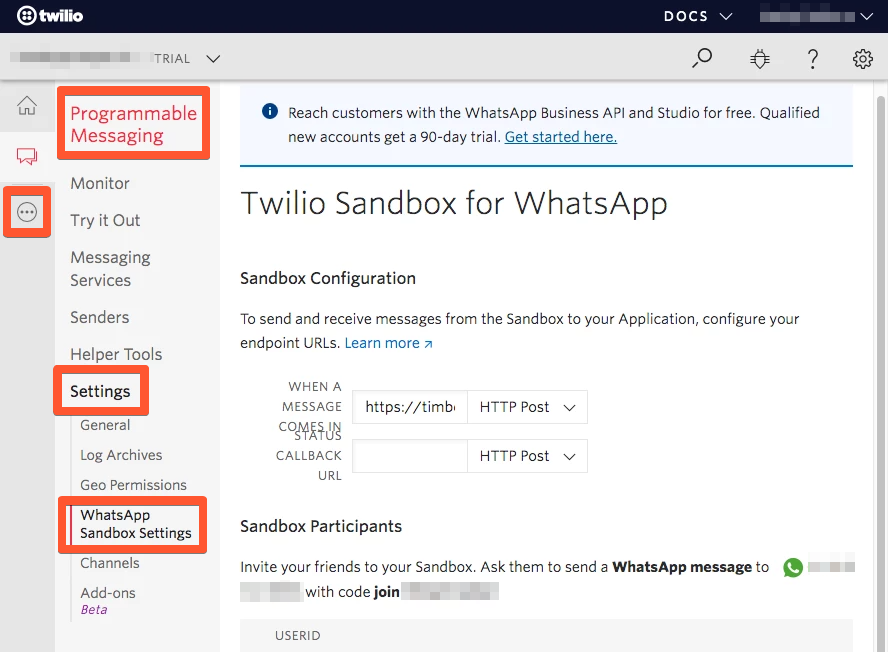This screenshot has height=652, width=888.
Task: Click the Sandbox Participants heading
Action: coord(321,526)
